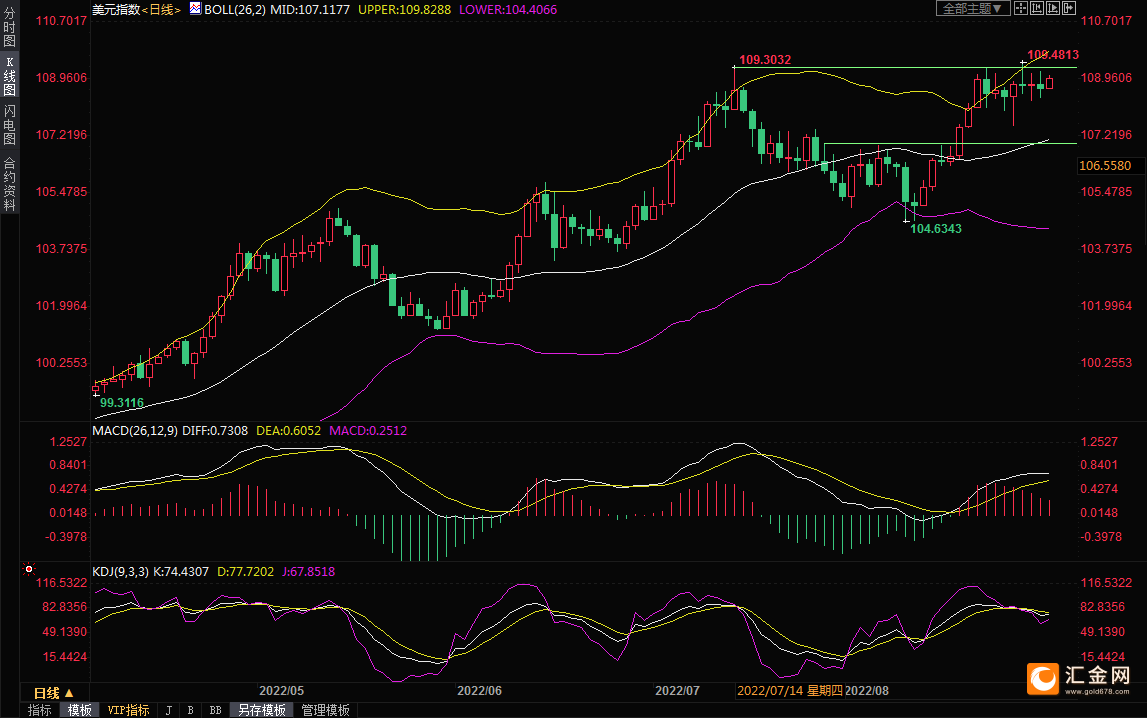
Task: Click the 2022/06 time axis label
Action: (479, 691)
